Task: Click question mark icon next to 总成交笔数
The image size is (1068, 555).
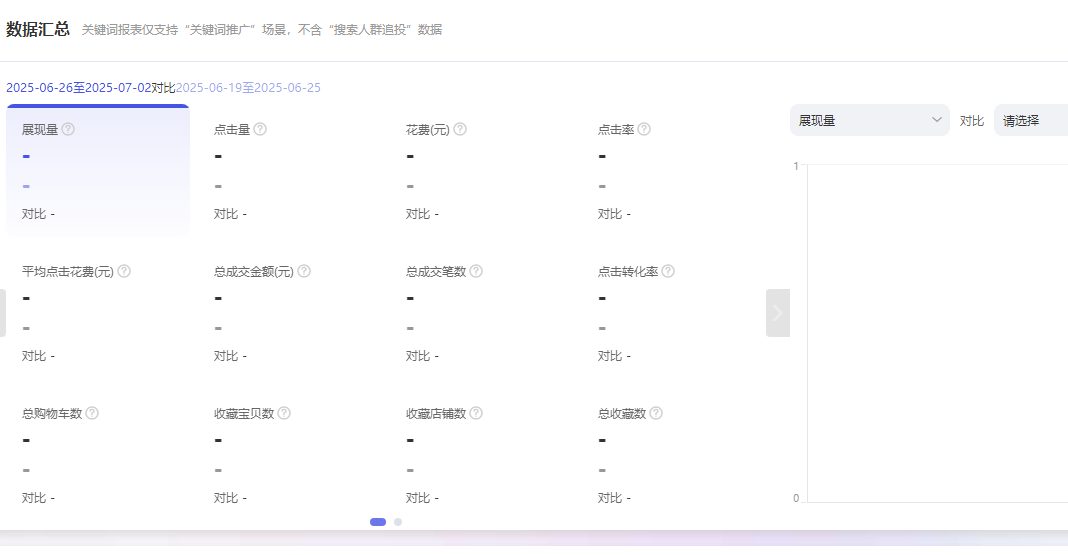Action: [476, 271]
